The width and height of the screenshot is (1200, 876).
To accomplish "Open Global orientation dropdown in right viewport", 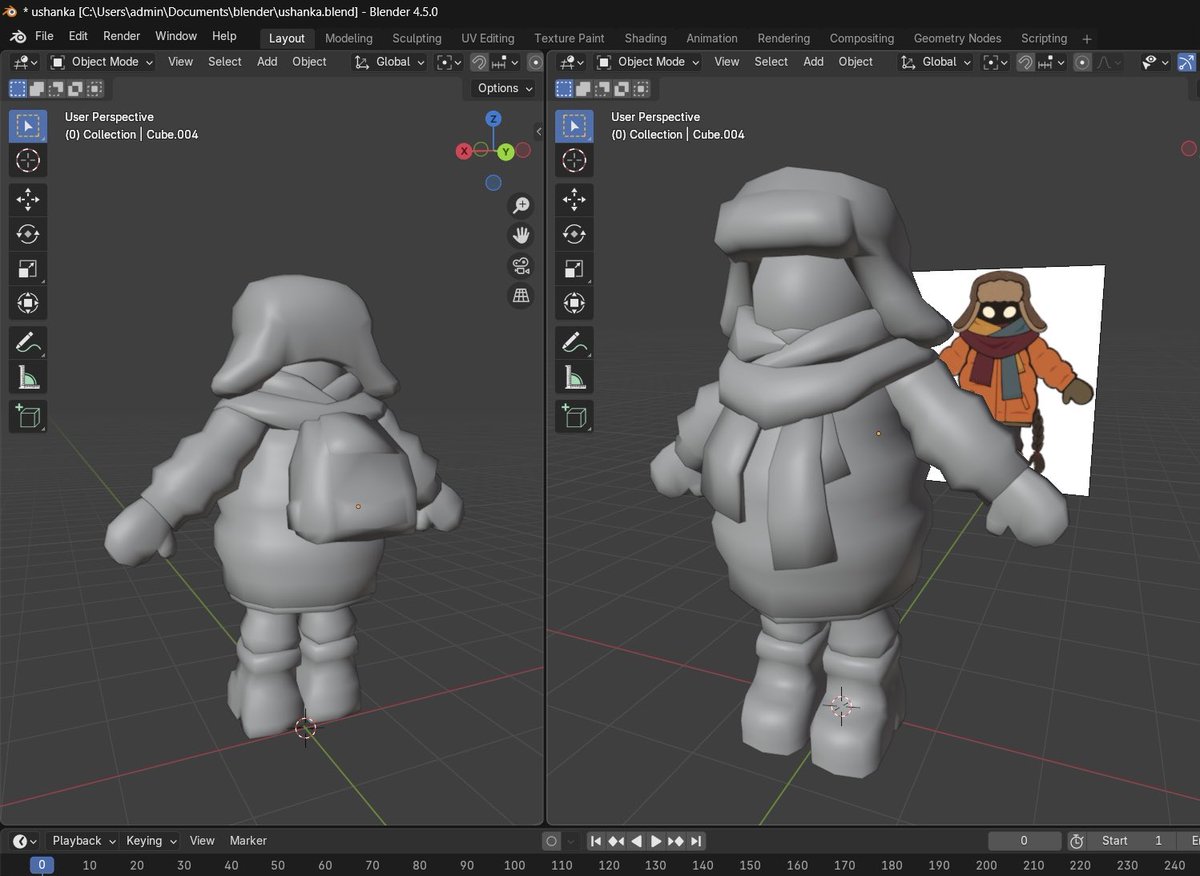I will 935,62.
